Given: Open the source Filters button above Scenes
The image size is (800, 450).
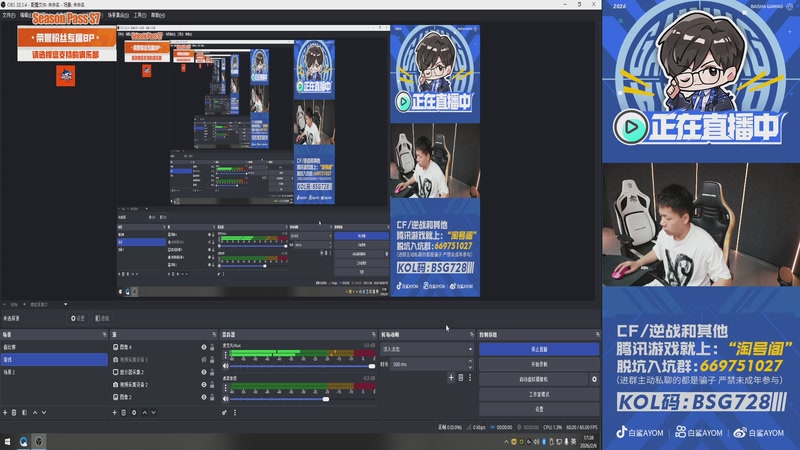Looking at the screenshot, I should coord(102,318).
